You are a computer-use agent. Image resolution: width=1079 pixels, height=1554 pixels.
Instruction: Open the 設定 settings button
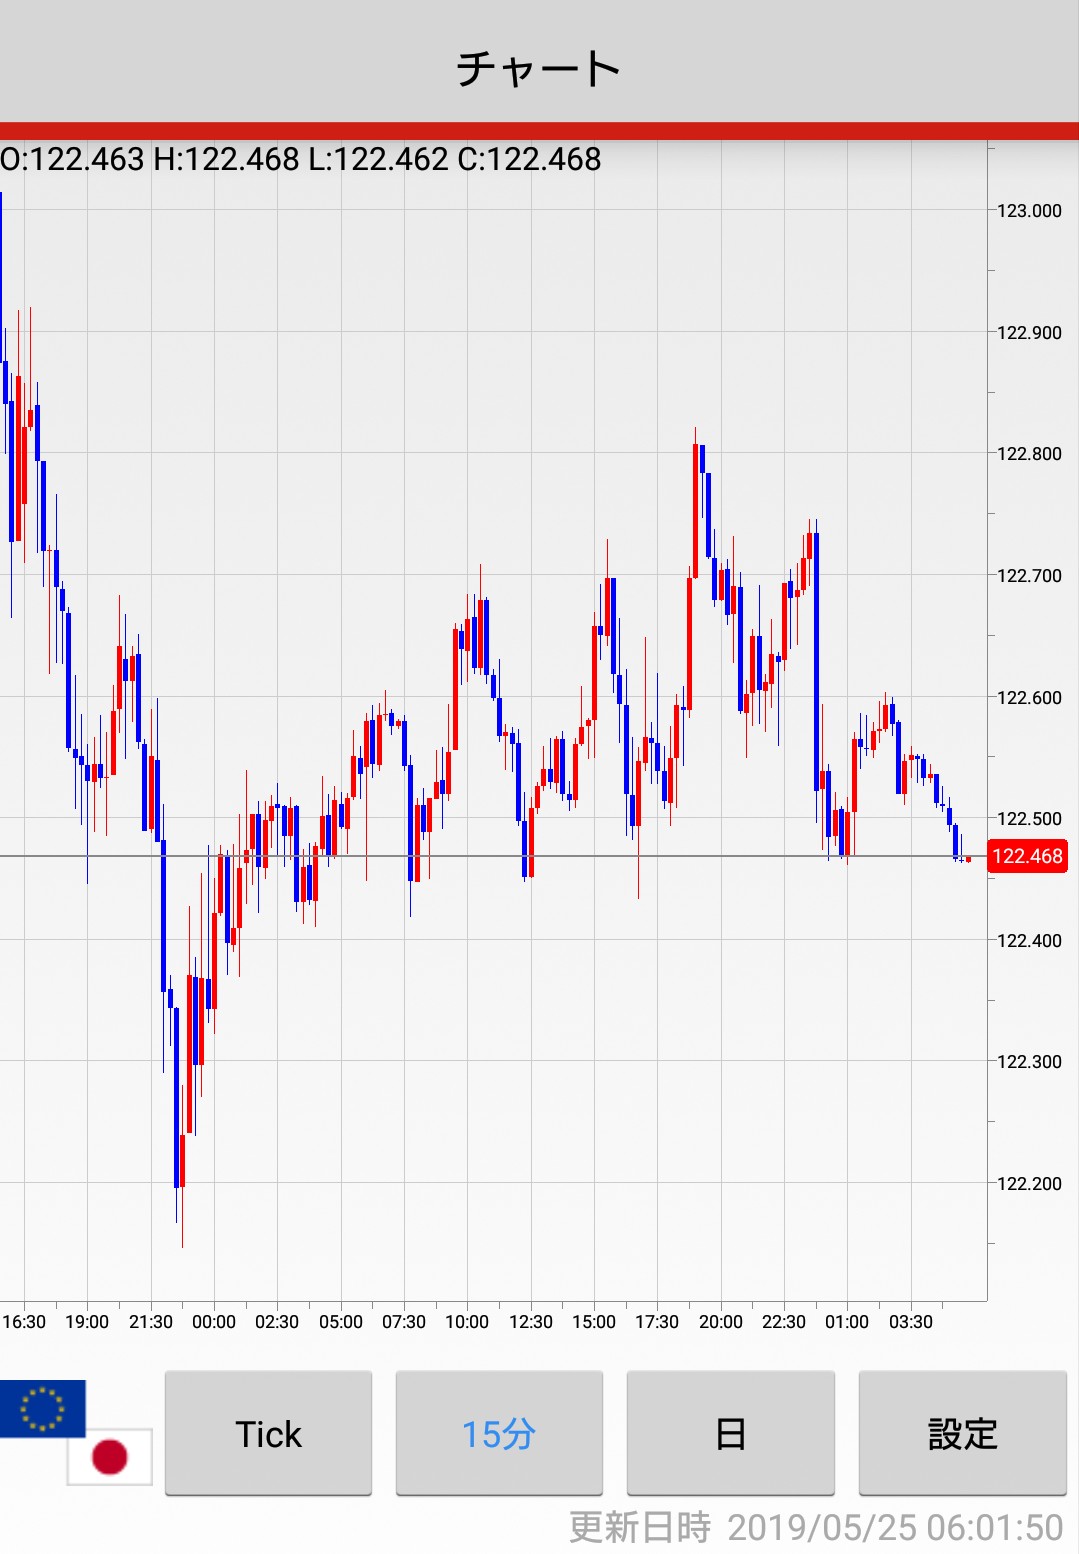click(962, 1433)
